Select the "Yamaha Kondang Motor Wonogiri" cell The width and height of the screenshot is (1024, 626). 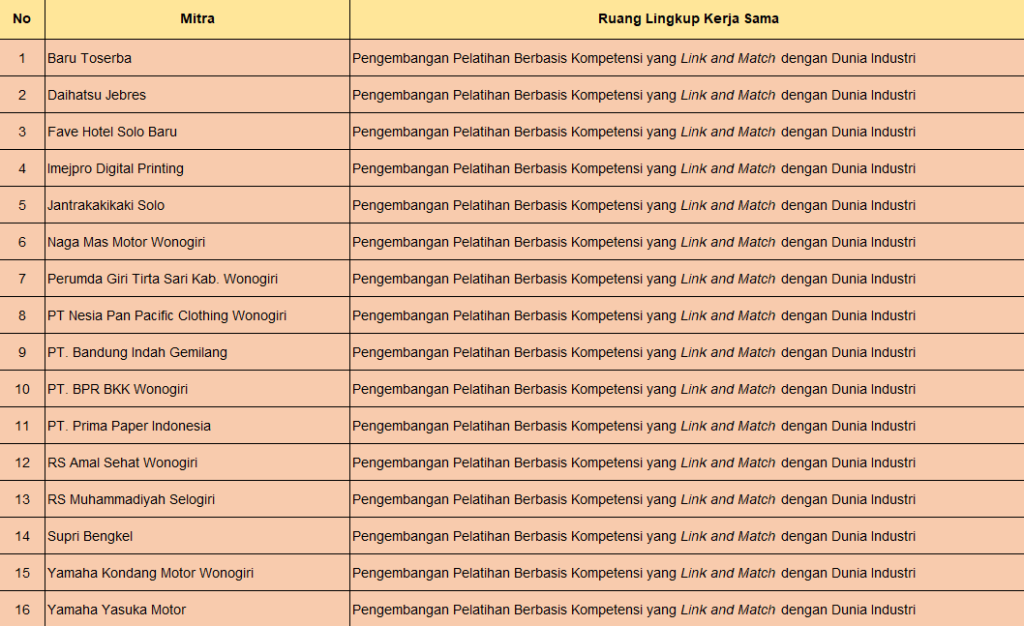197,573
